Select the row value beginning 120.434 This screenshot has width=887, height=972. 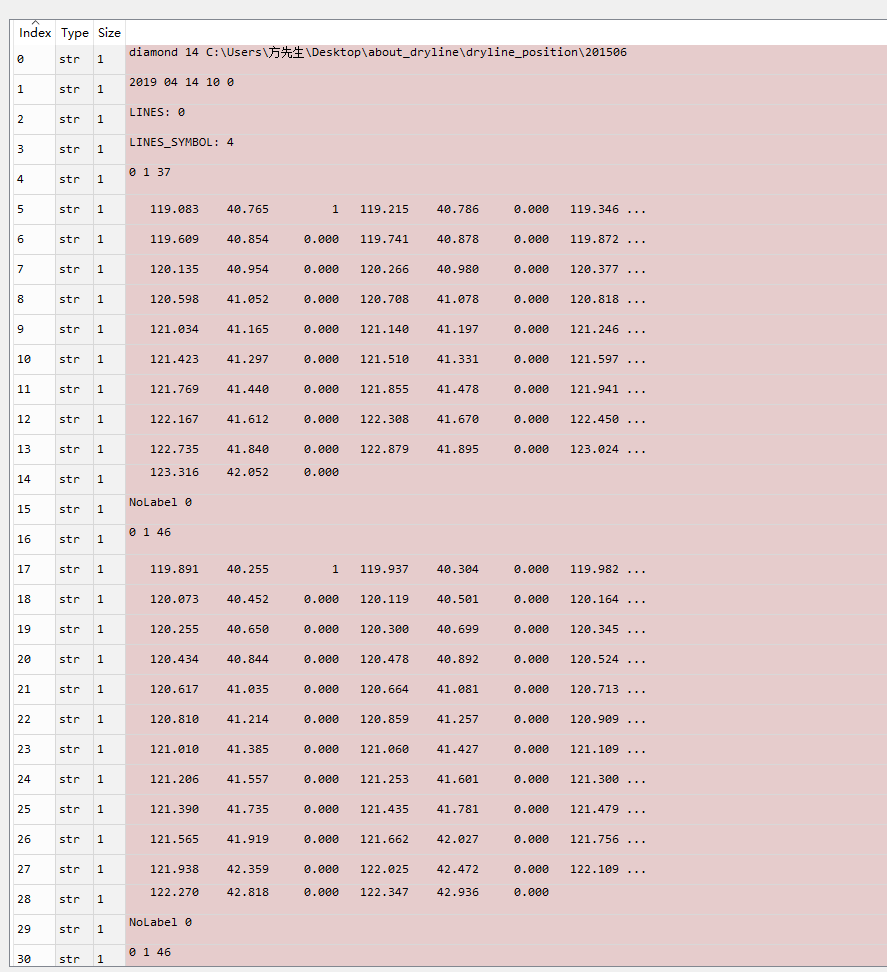click(506, 659)
